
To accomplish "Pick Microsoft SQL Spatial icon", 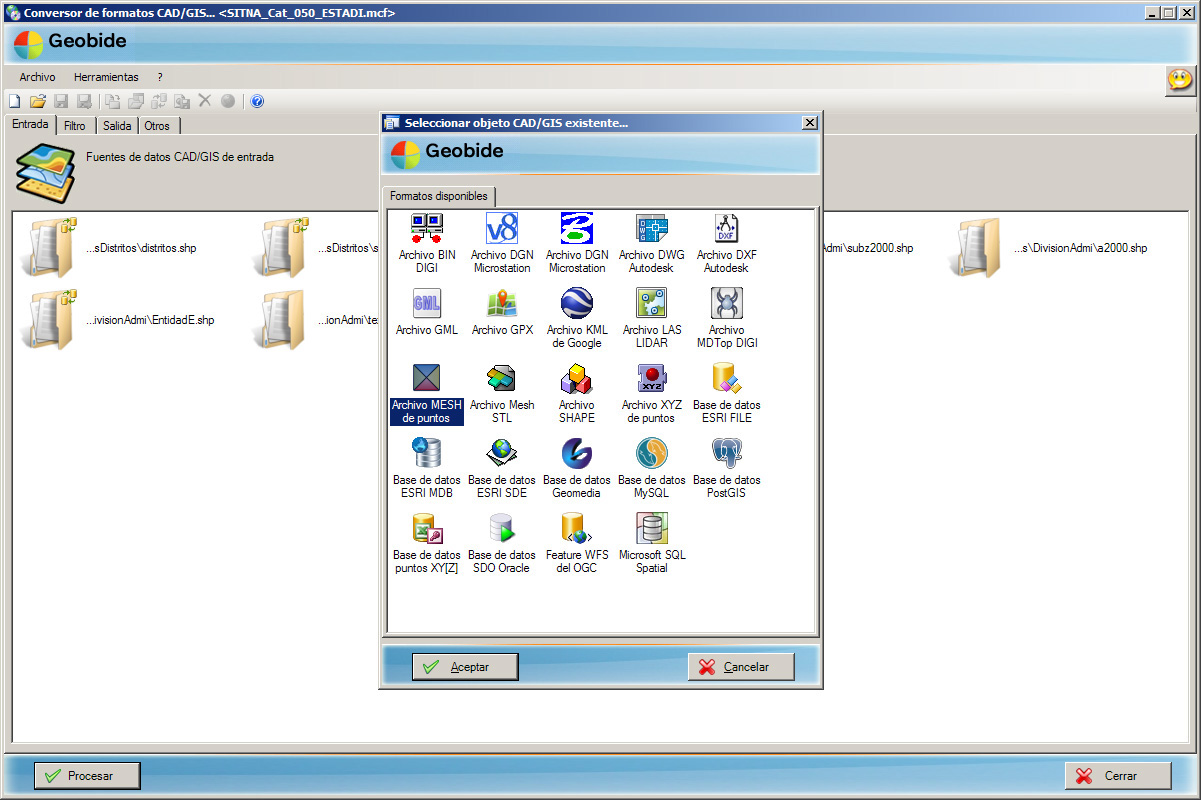I will pos(651,529).
